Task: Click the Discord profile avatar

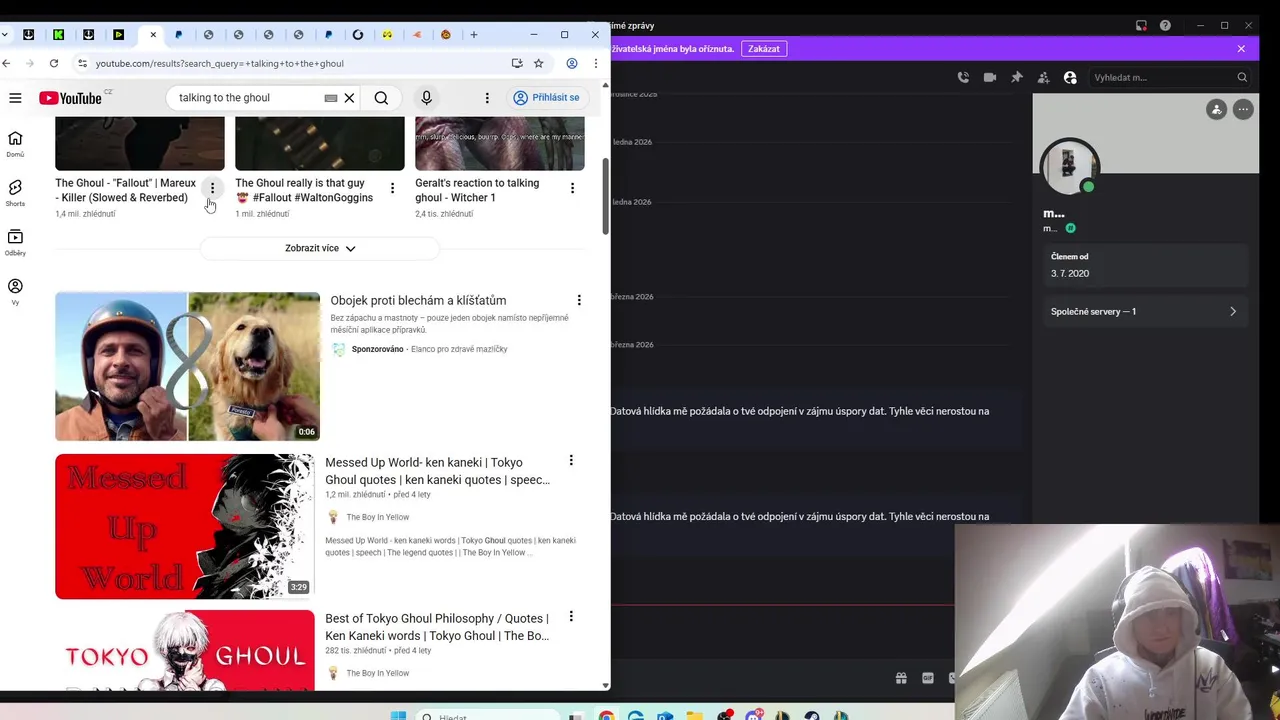Action: (x=1069, y=166)
